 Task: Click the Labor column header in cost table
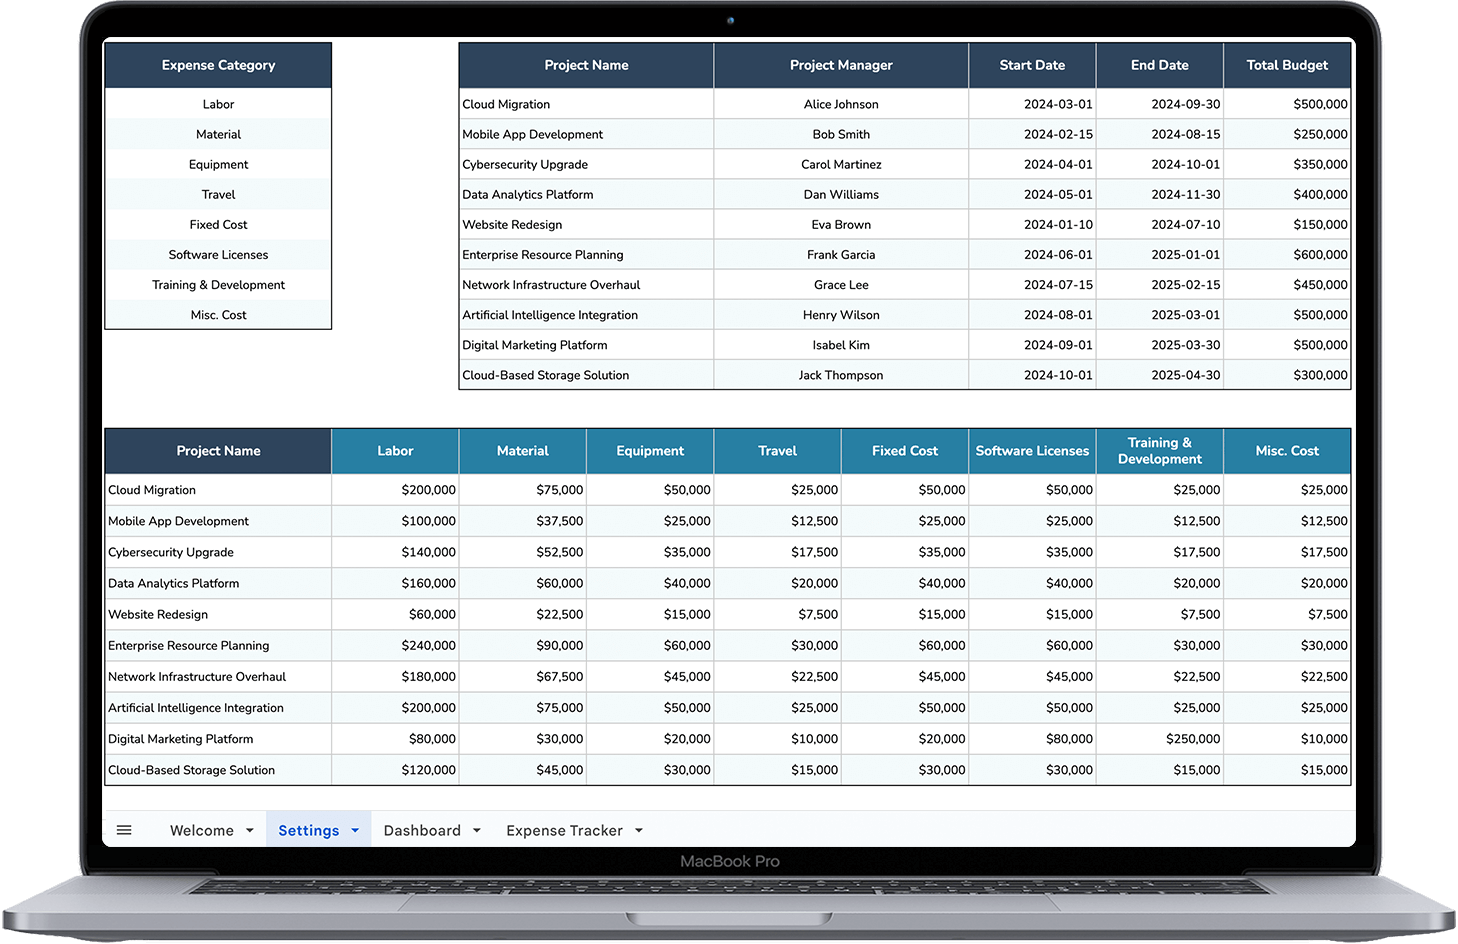coord(395,451)
